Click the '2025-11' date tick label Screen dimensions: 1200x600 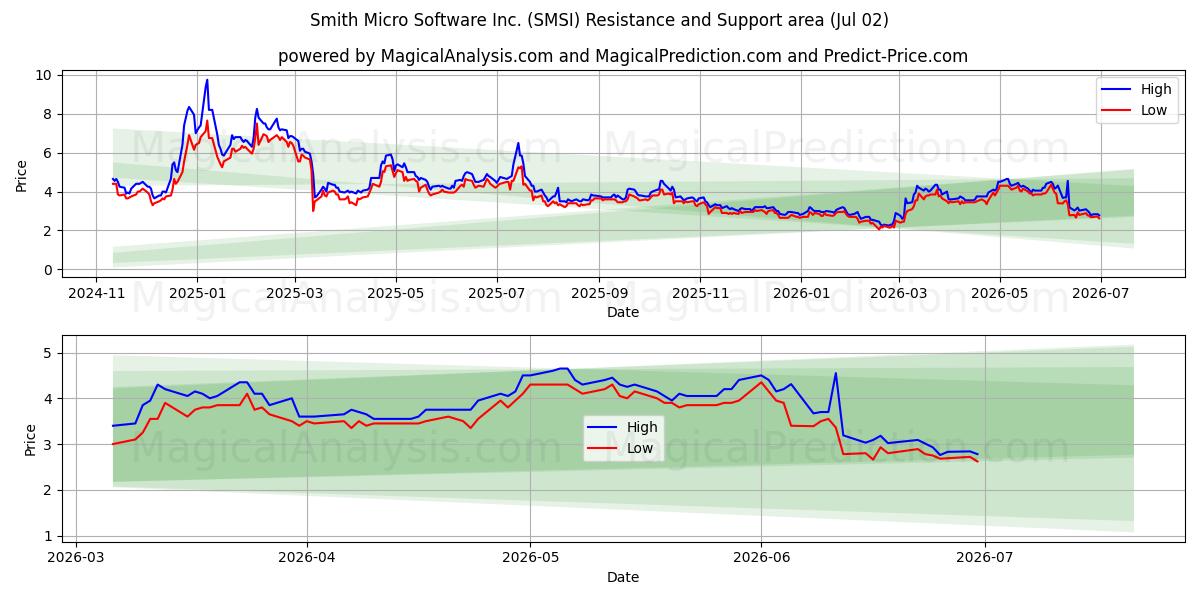pyautogui.click(x=700, y=292)
